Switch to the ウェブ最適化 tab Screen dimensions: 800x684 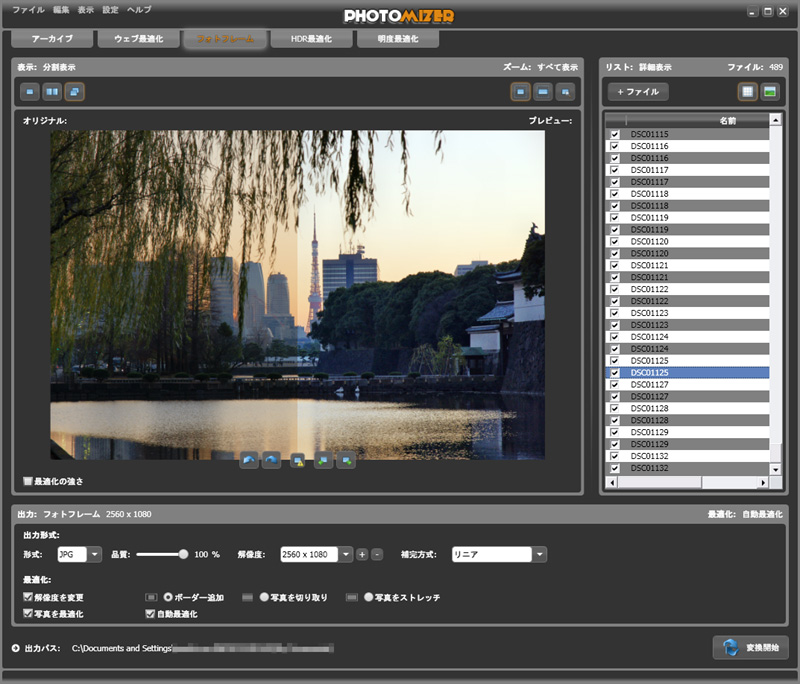pyautogui.click(x=139, y=39)
